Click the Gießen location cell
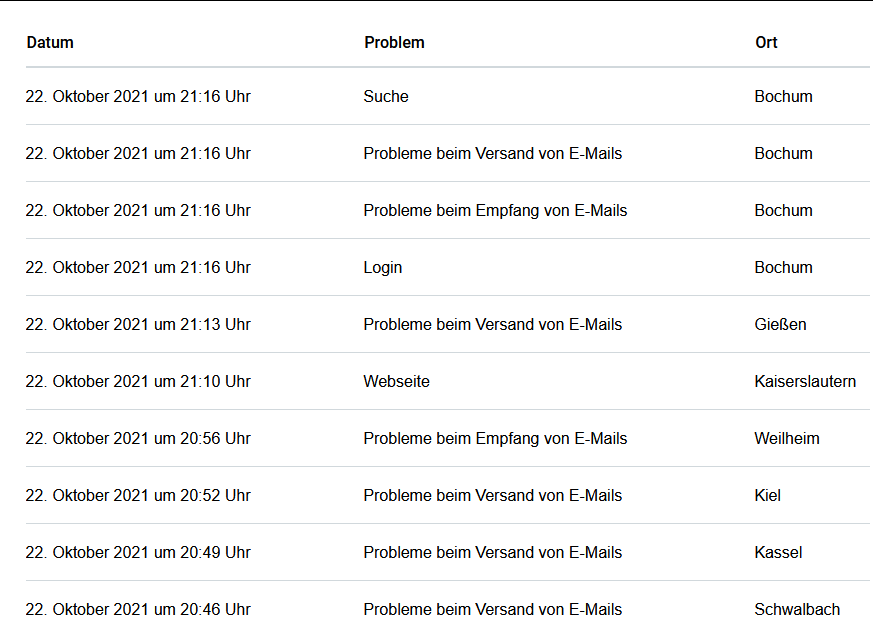Image resolution: width=873 pixels, height=629 pixels. click(780, 325)
